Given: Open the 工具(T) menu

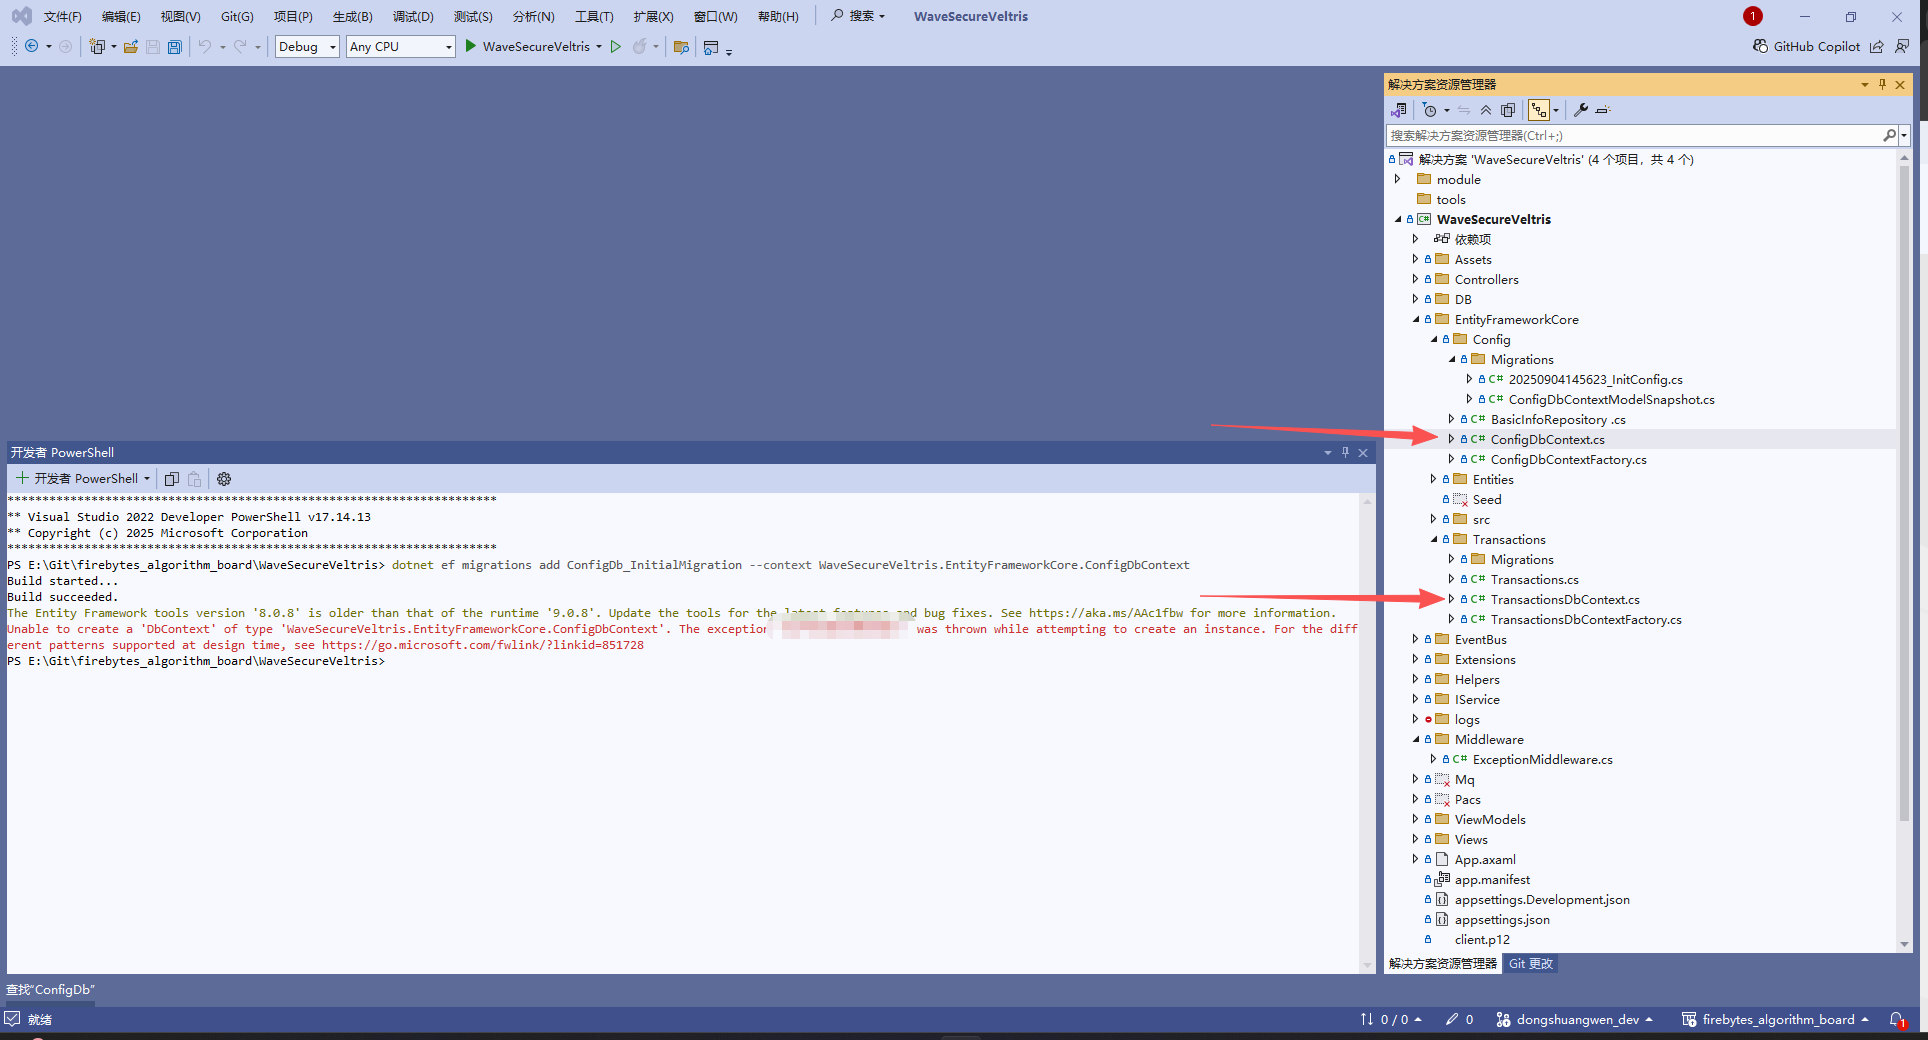Looking at the screenshot, I should click(x=594, y=16).
